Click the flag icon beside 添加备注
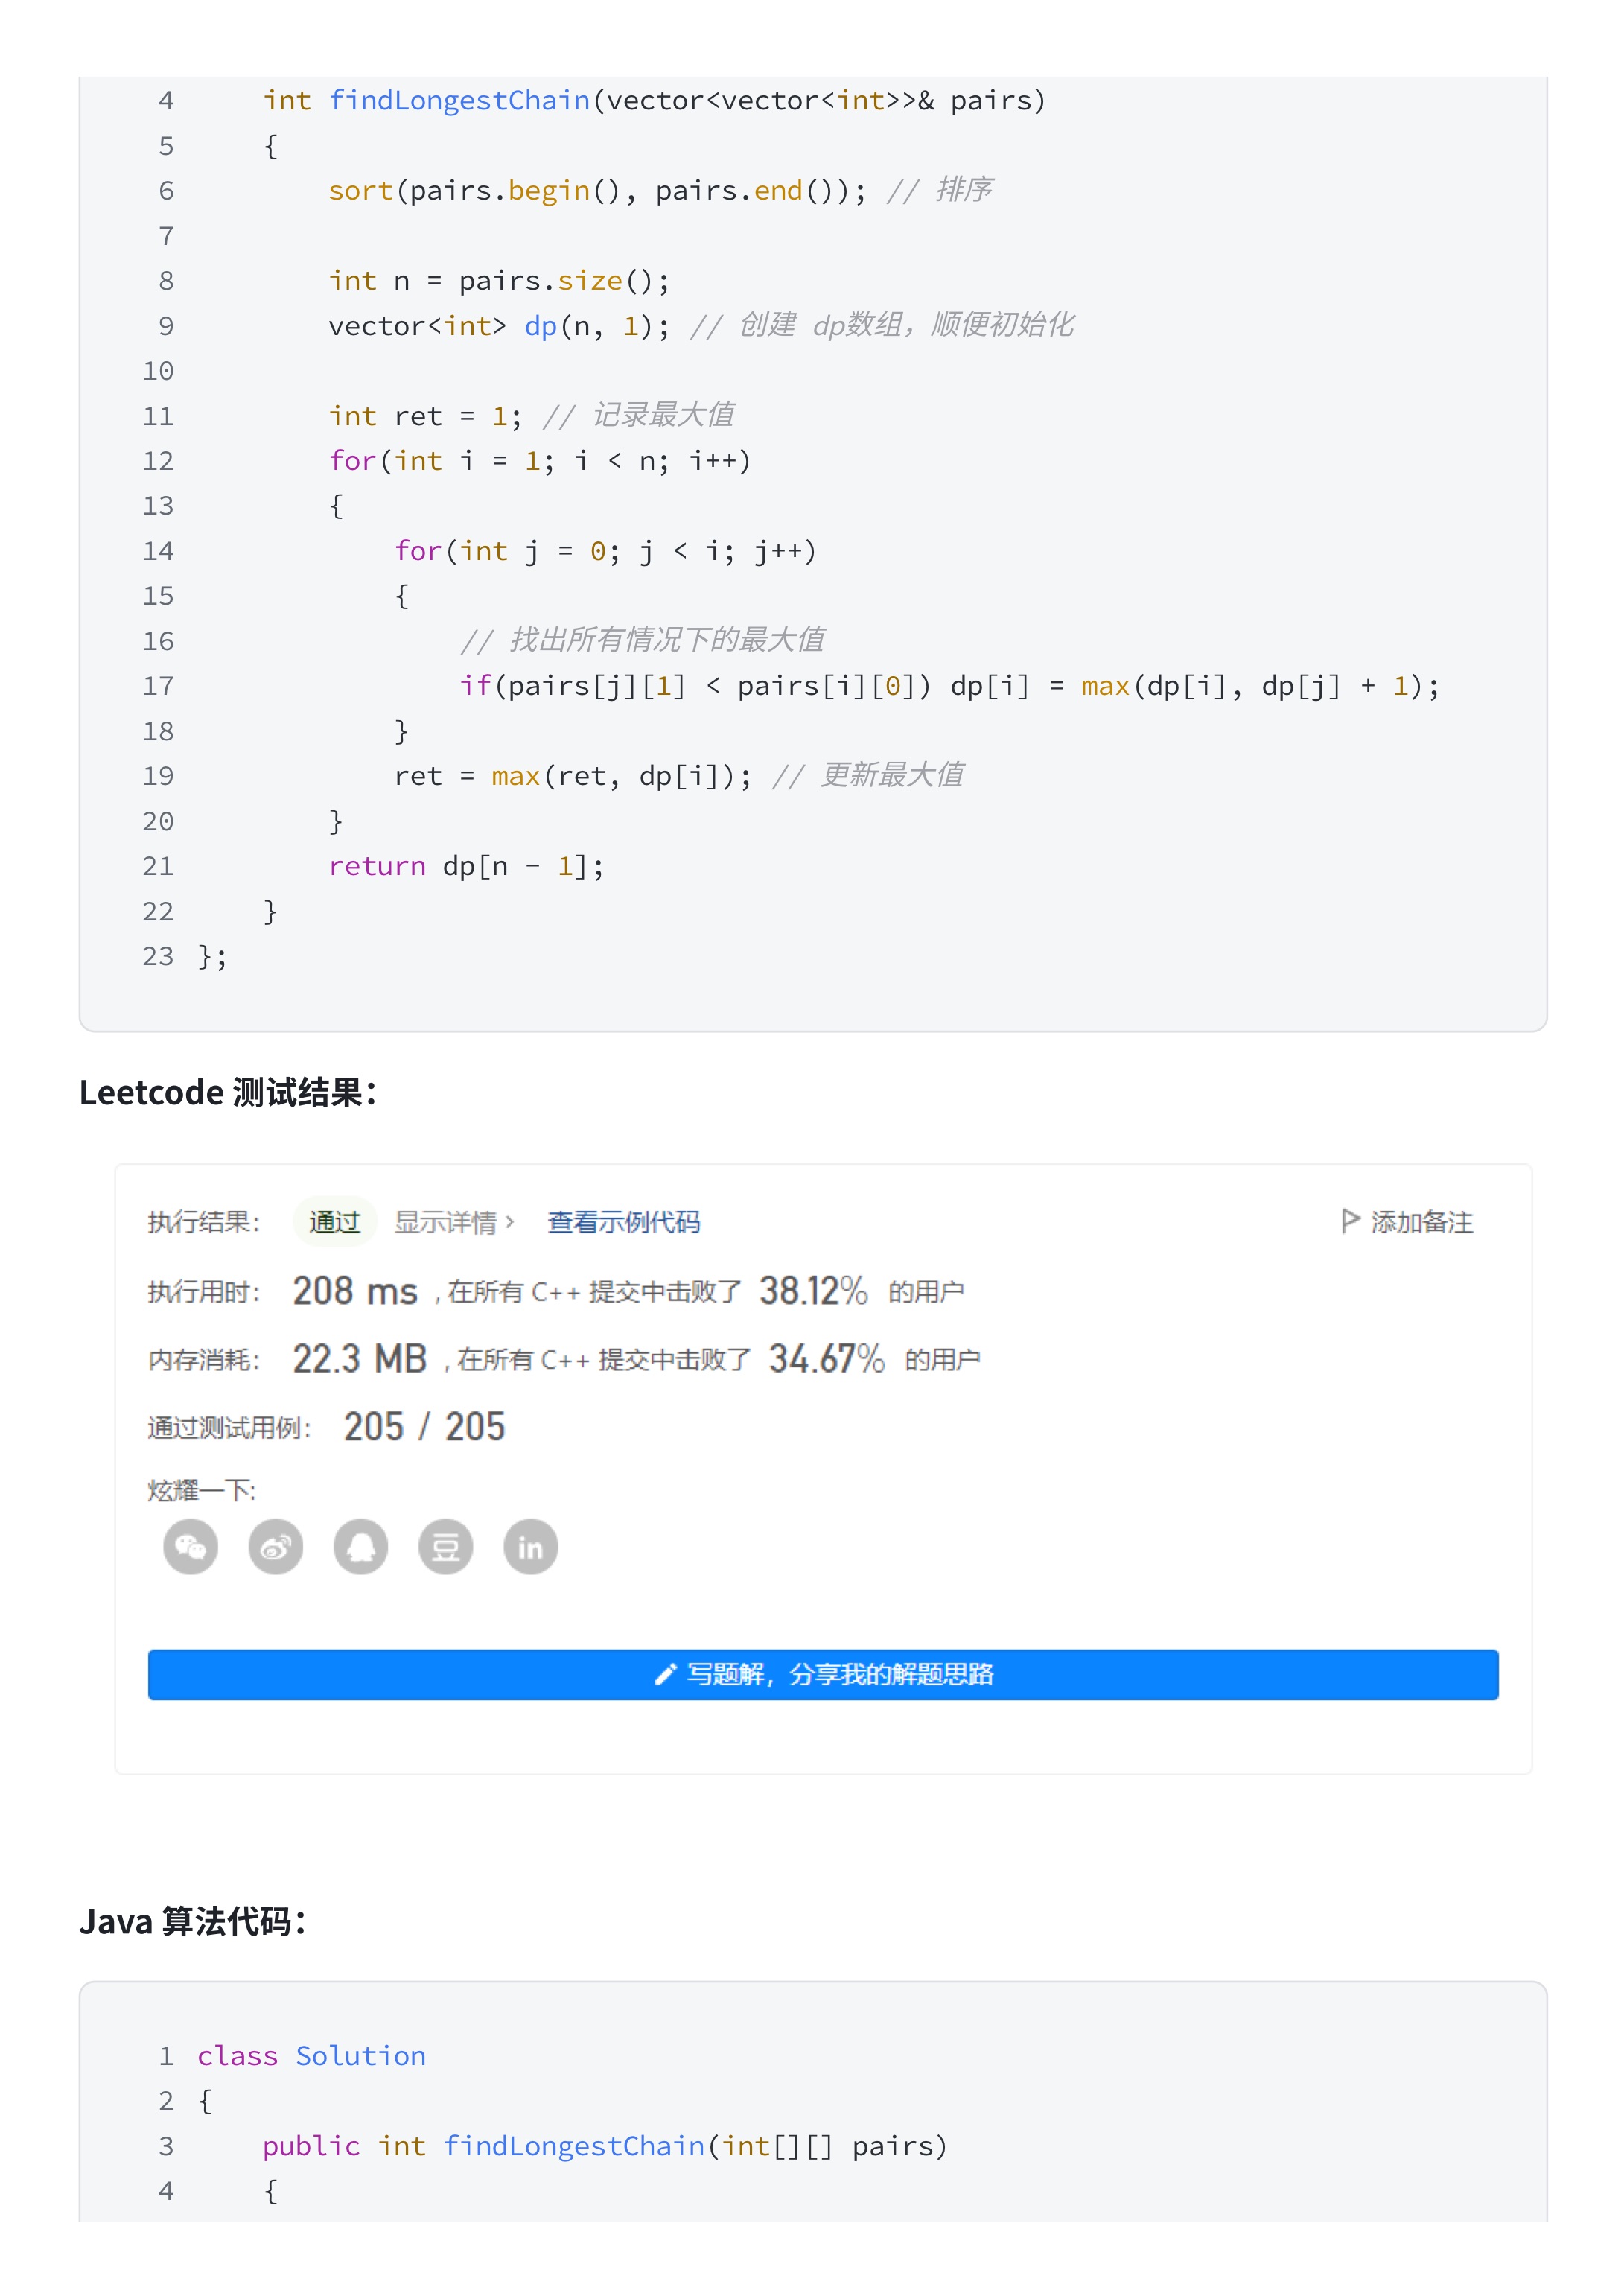This screenshot has width=1624, height=2296. pyautogui.click(x=1349, y=1221)
